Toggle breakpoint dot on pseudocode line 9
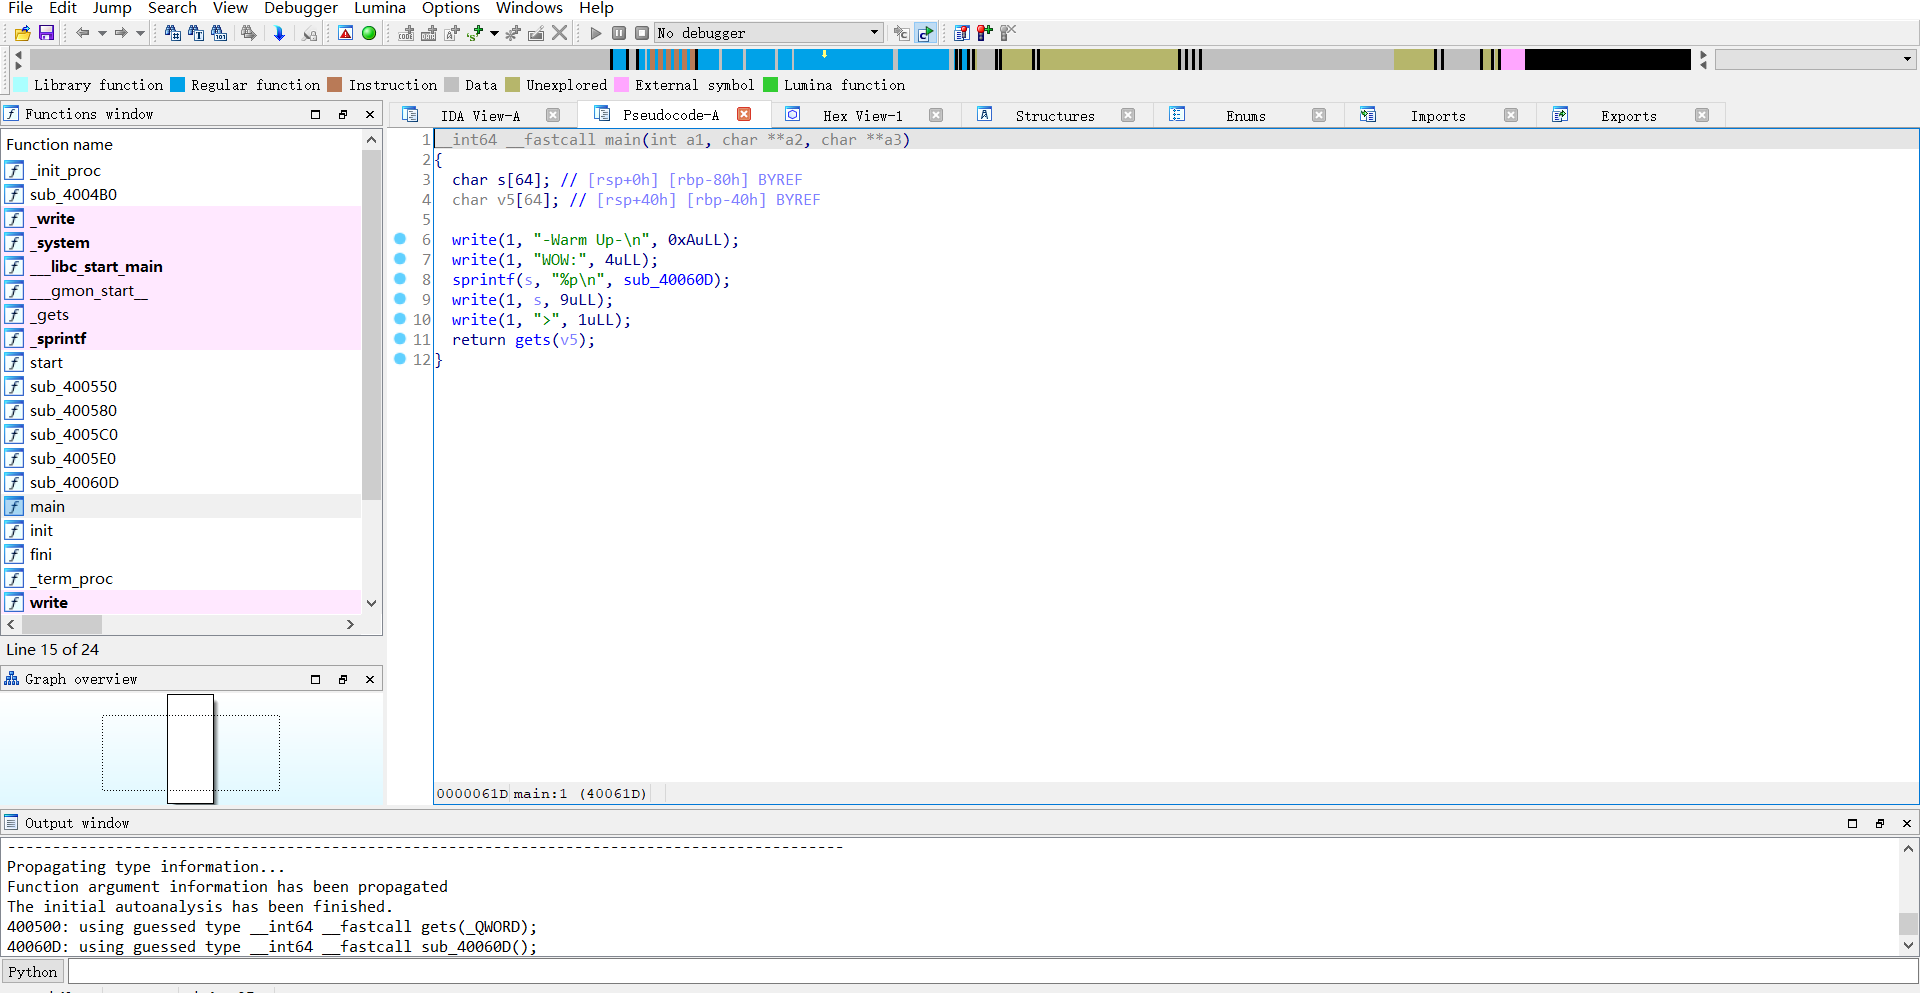This screenshot has width=1920, height=993. coord(400,299)
